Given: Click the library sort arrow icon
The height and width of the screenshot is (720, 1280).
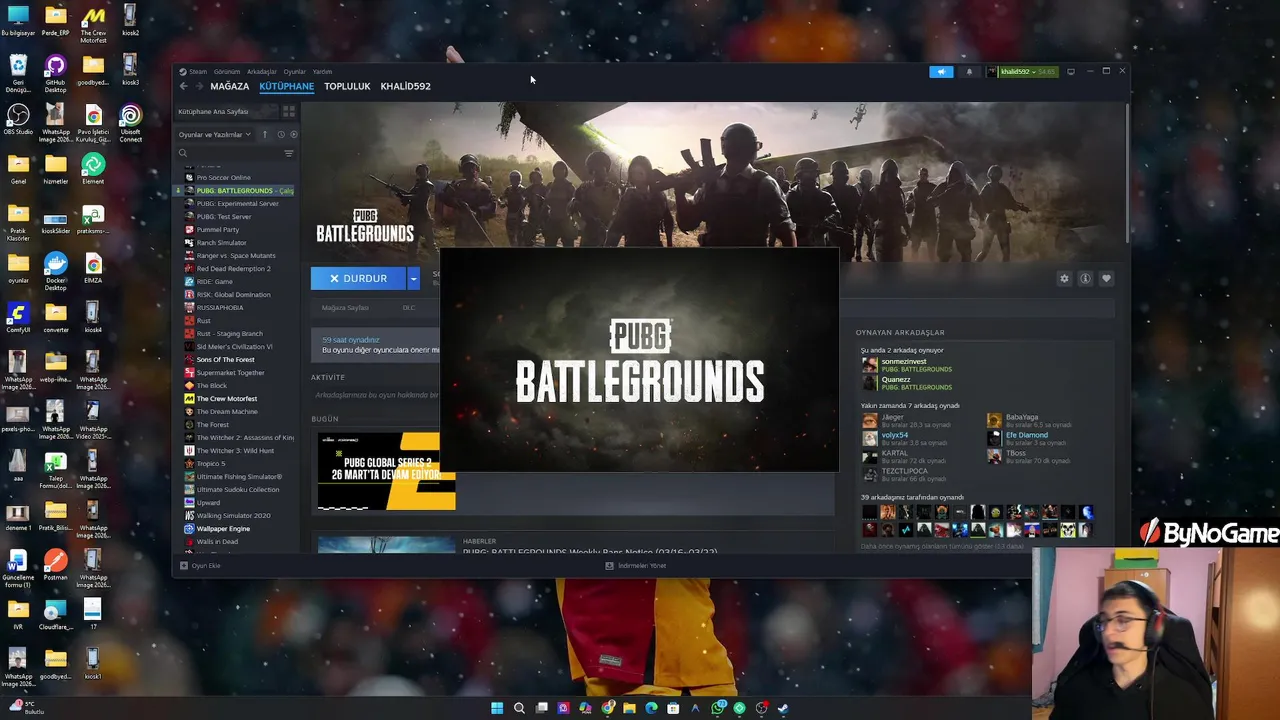Looking at the screenshot, I should point(265,135).
